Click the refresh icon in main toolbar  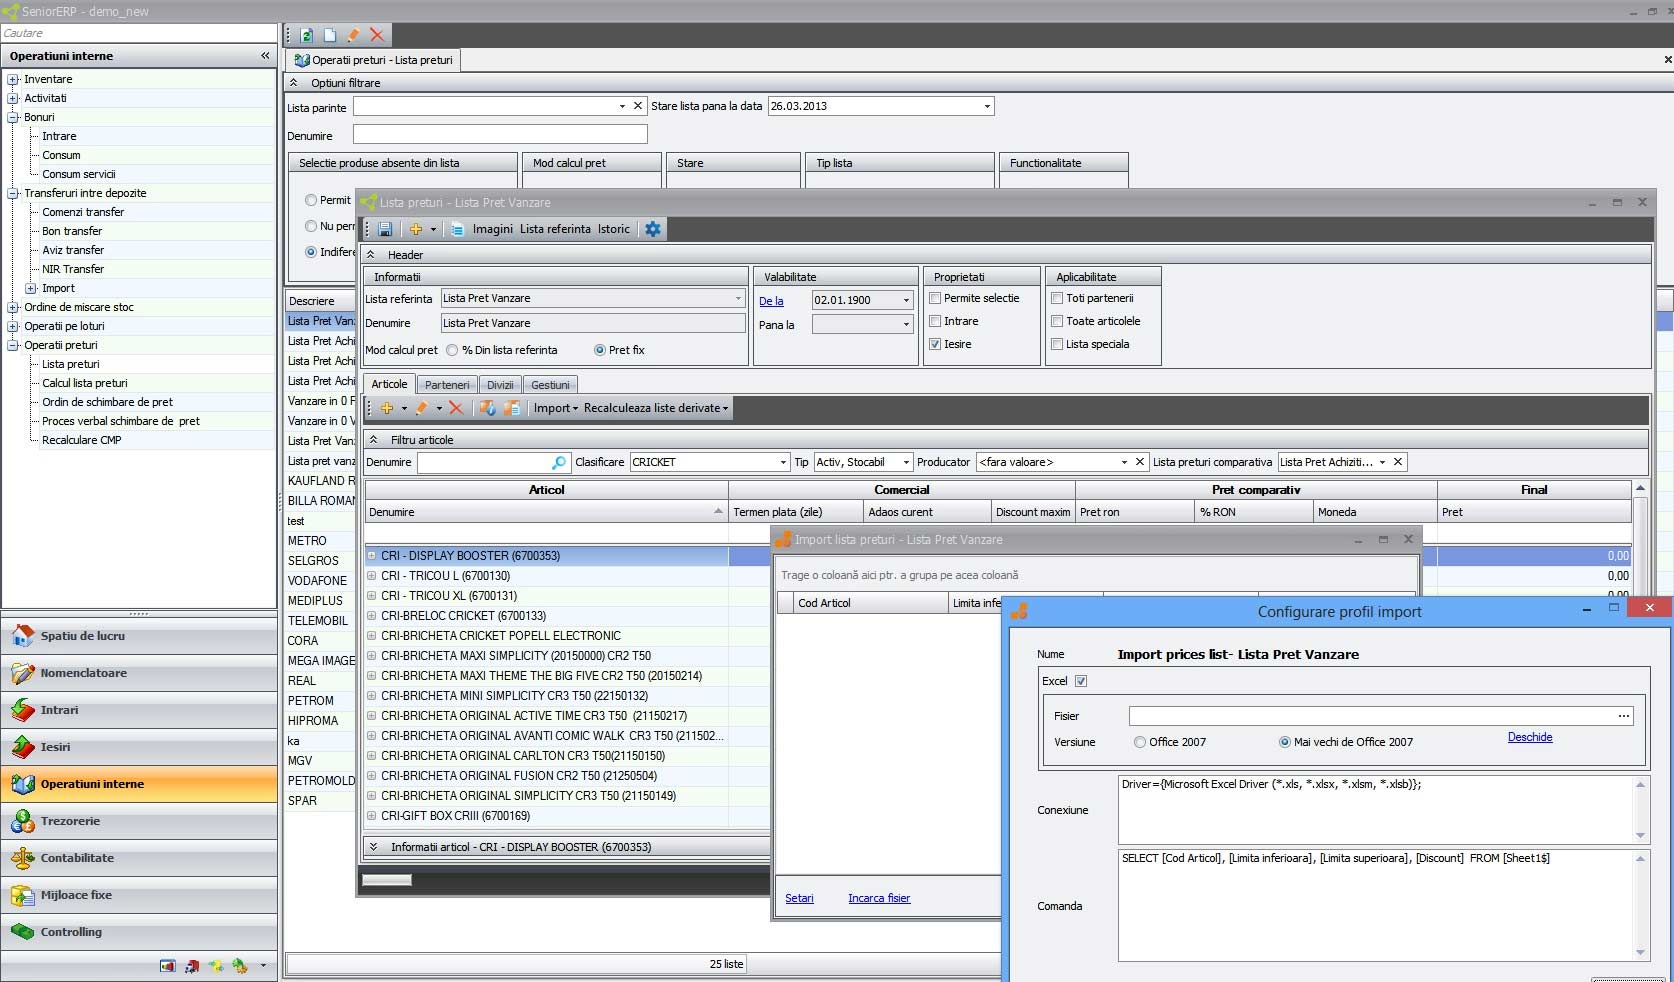(306, 35)
